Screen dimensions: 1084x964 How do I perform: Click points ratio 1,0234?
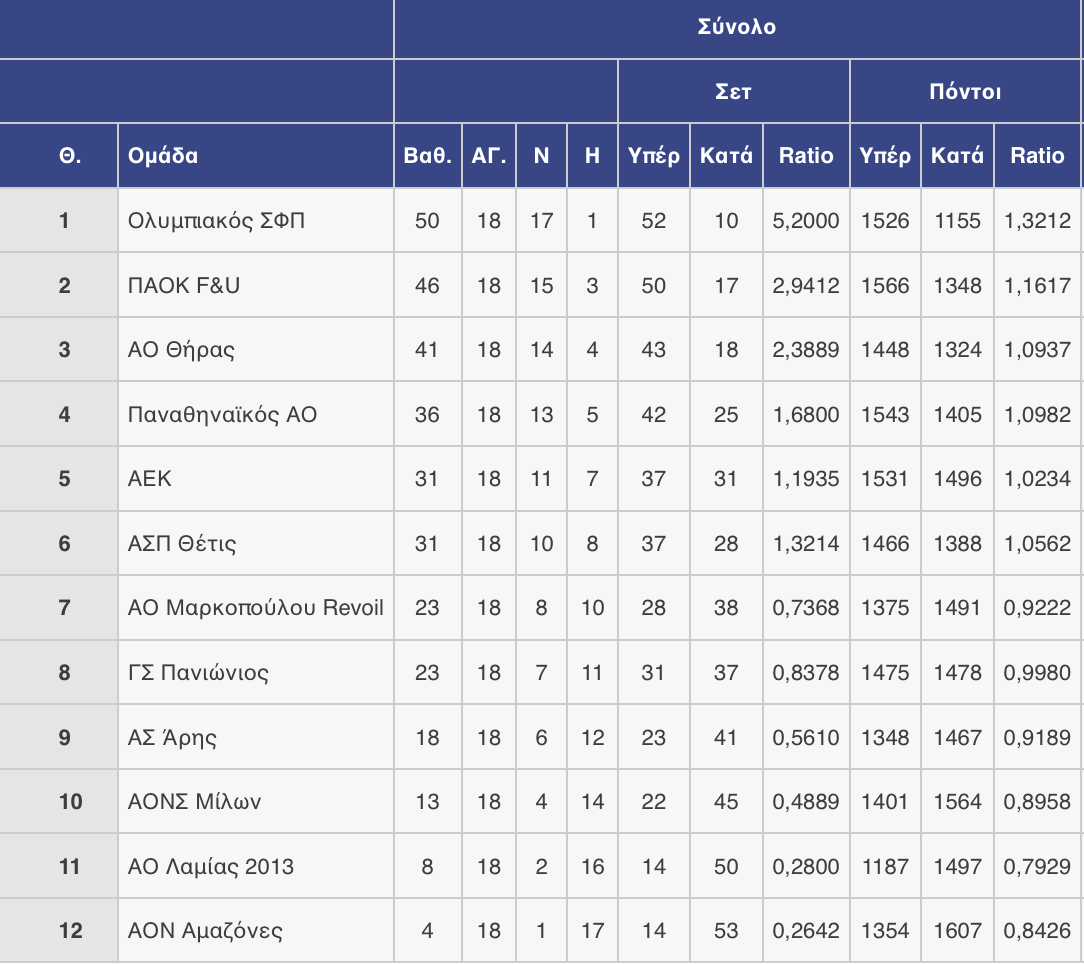tap(1037, 479)
